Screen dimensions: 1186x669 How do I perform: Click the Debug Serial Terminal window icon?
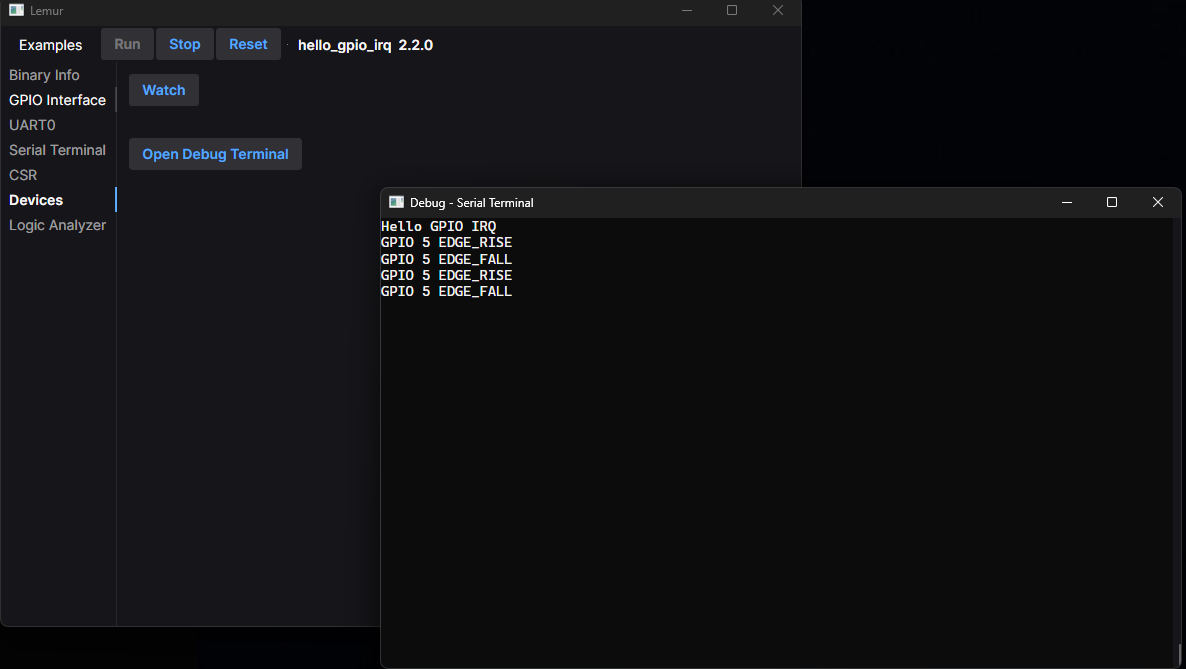396,202
